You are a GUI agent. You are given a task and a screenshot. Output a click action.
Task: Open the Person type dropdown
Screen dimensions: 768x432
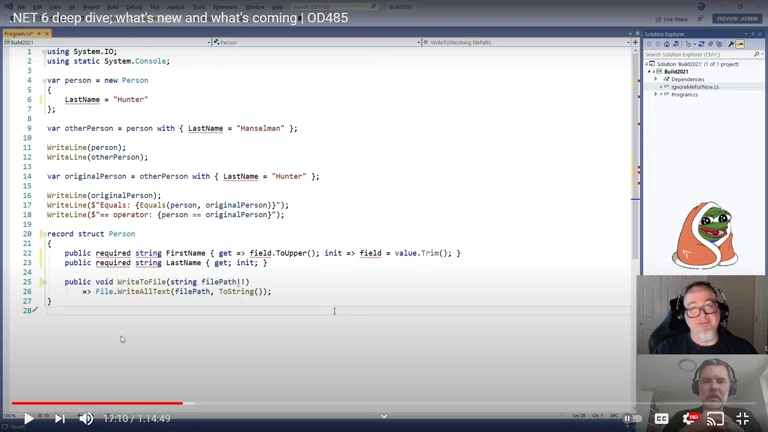[317, 43]
